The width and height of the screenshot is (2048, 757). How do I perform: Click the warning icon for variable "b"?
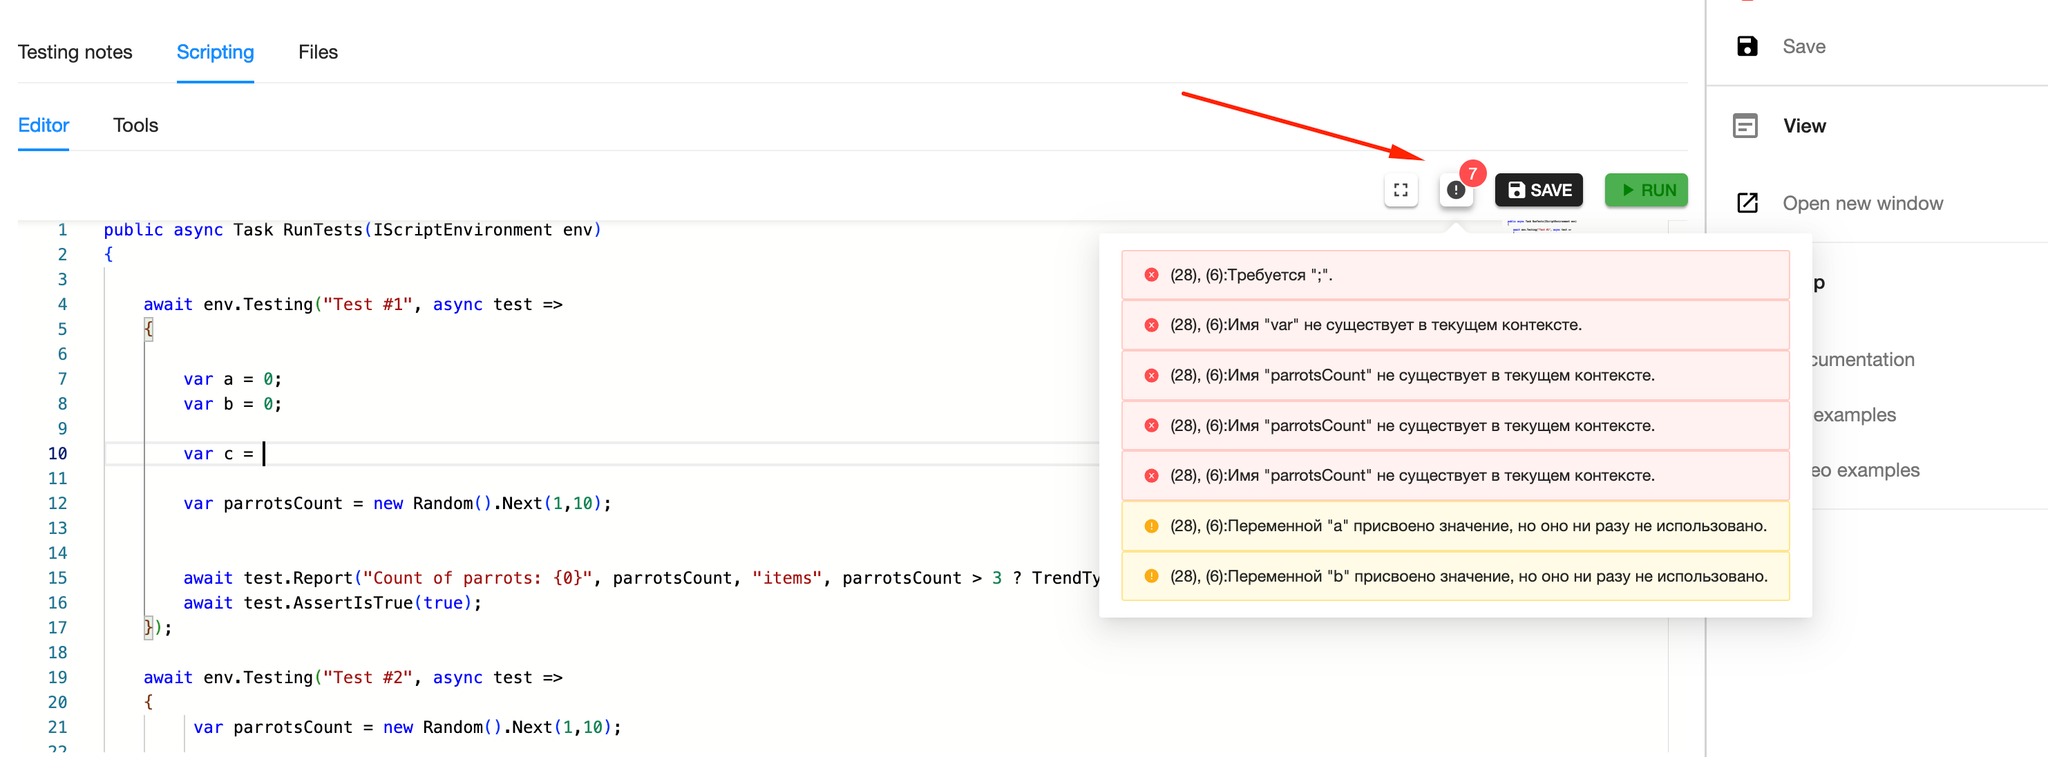click(x=1151, y=576)
